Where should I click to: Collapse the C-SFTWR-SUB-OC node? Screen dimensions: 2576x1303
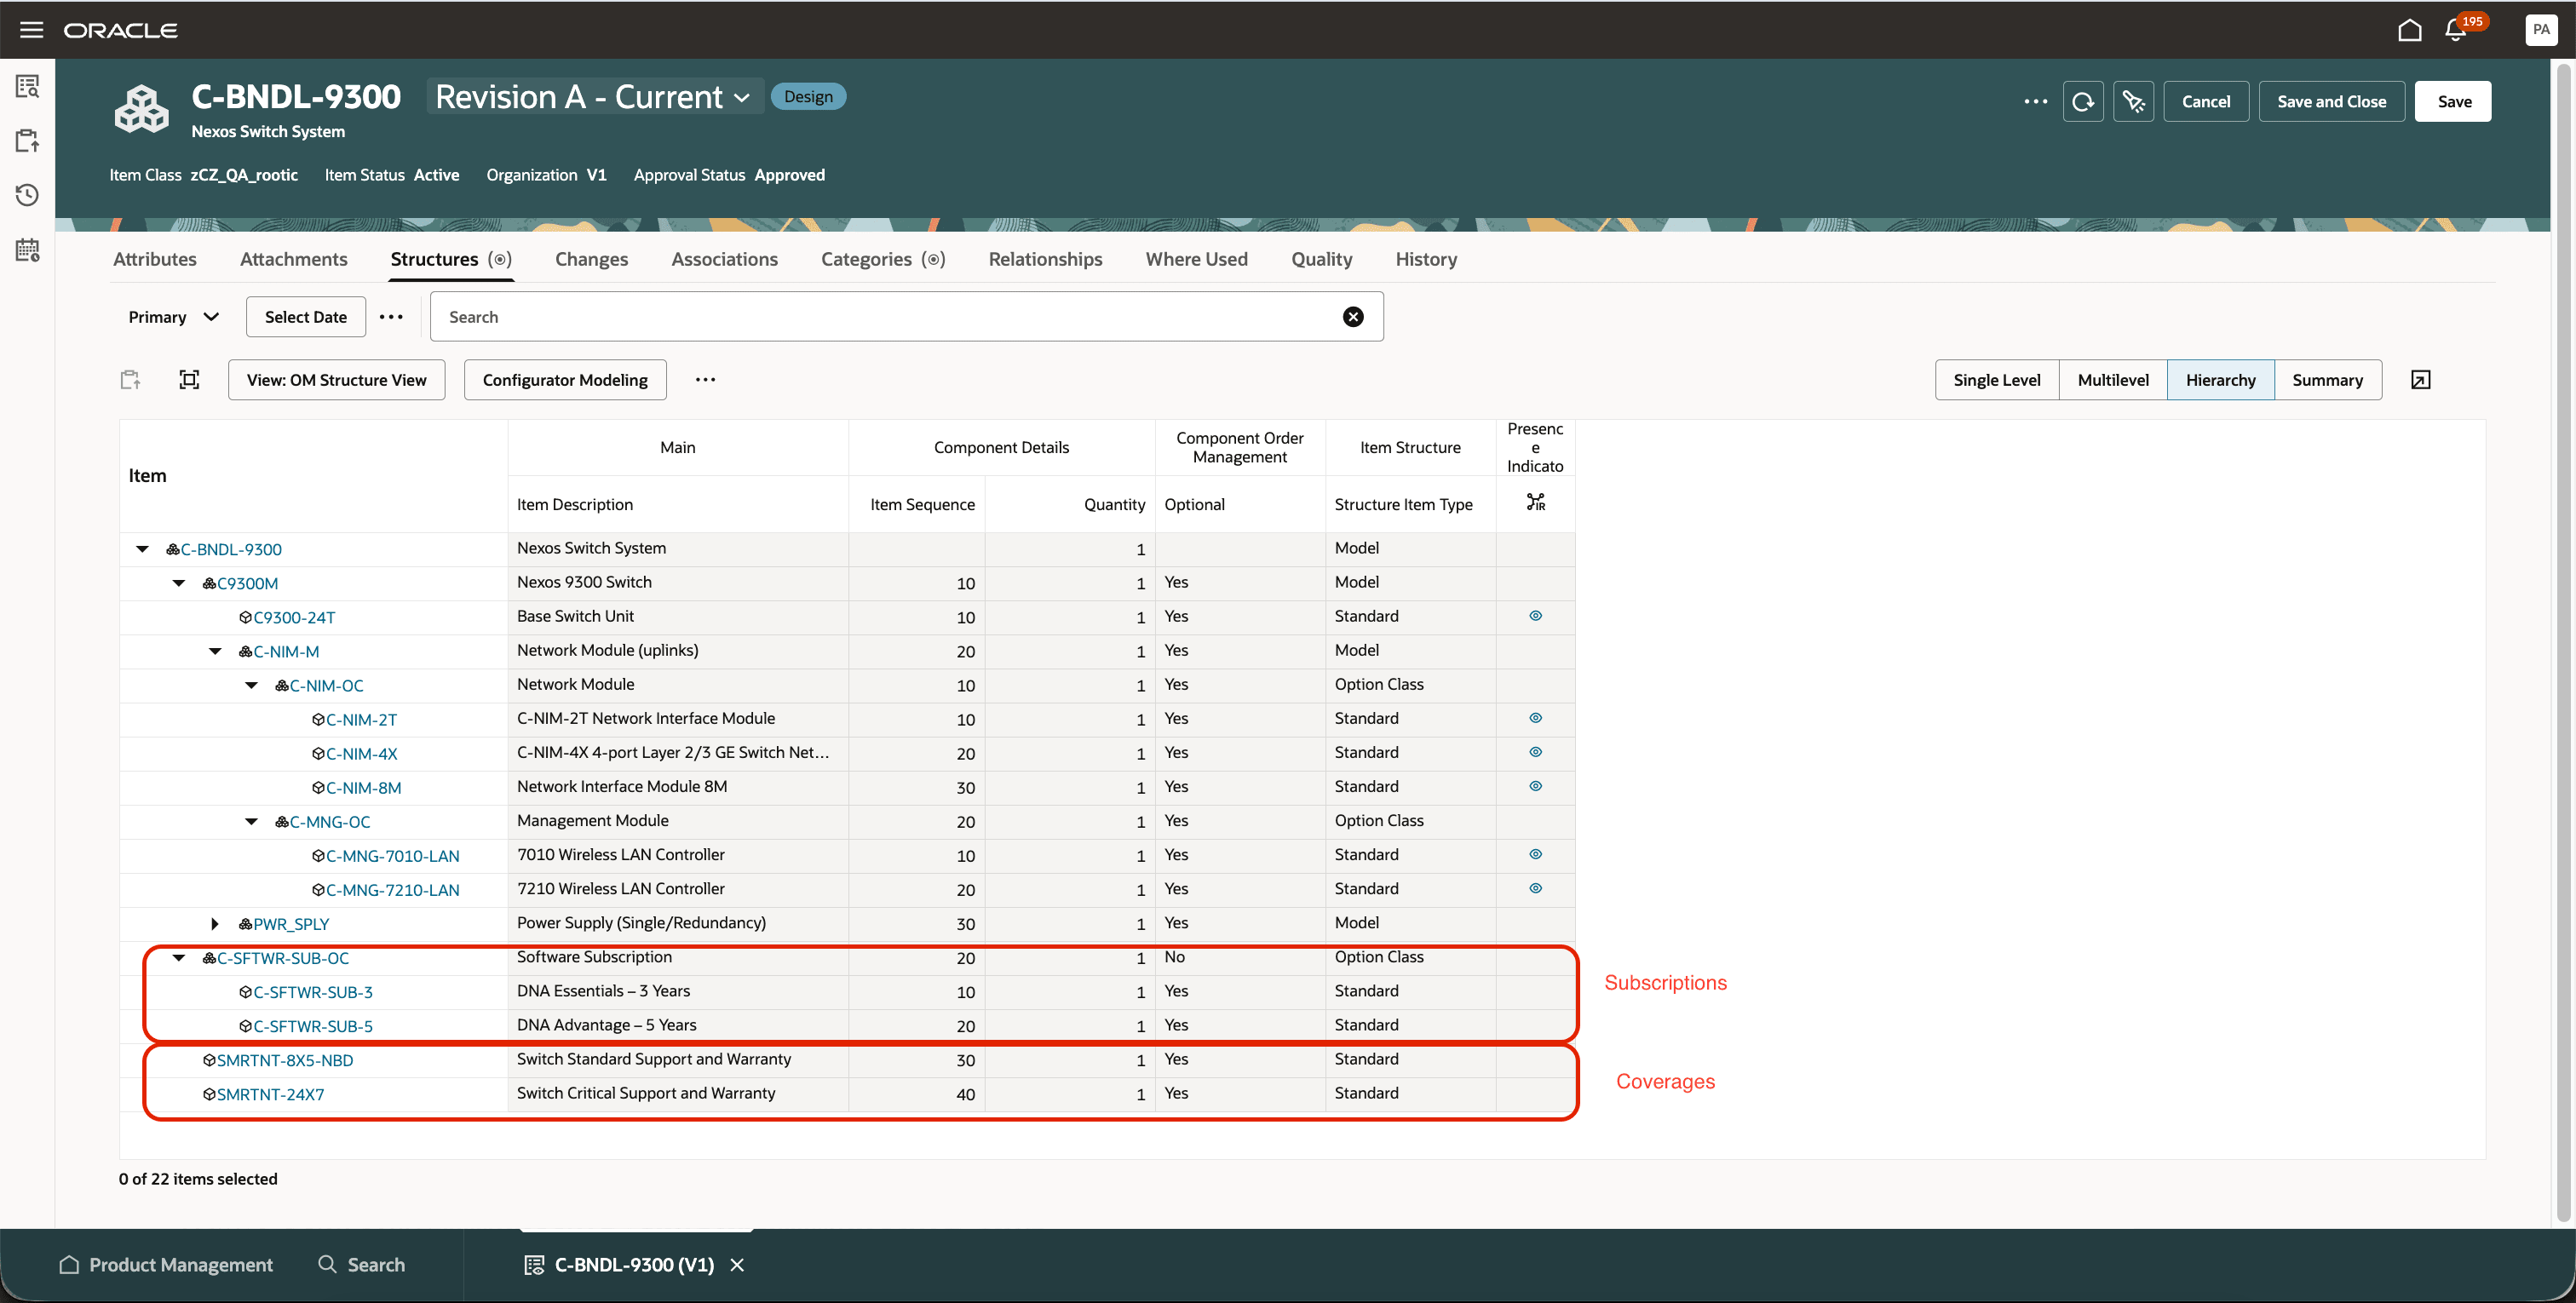pos(179,958)
